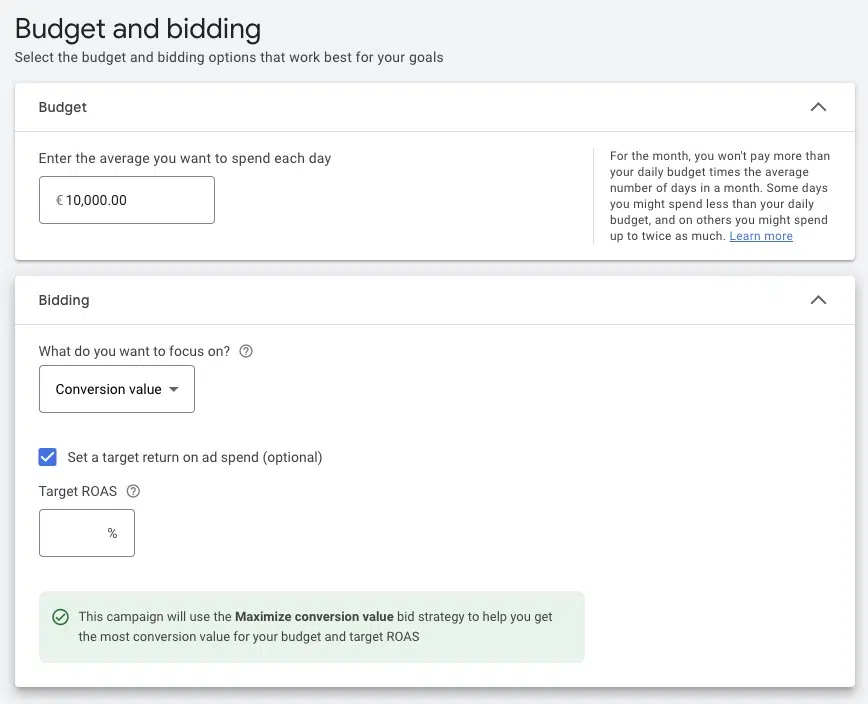Click the Maximize conversion value strategy banner
Screen dimensions: 868x704
pyautogui.click(x=311, y=626)
